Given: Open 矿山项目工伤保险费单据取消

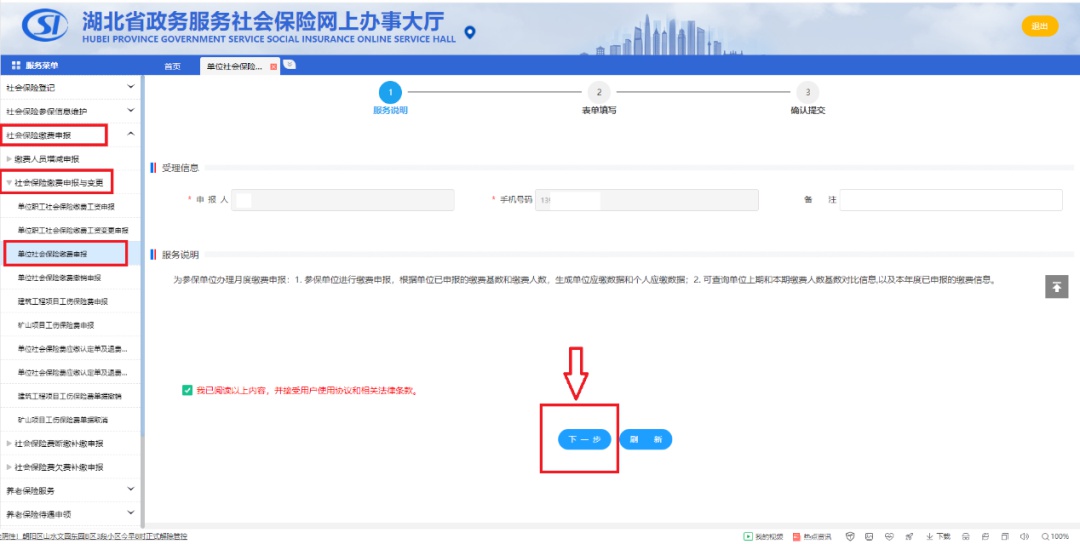Looking at the screenshot, I should click(63, 419).
